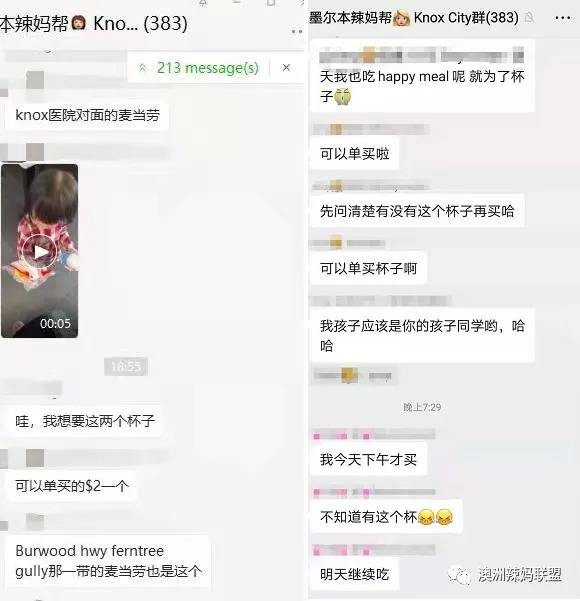Click the '明天继续吃' message bubble
580x601 pixels.
point(355,574)
